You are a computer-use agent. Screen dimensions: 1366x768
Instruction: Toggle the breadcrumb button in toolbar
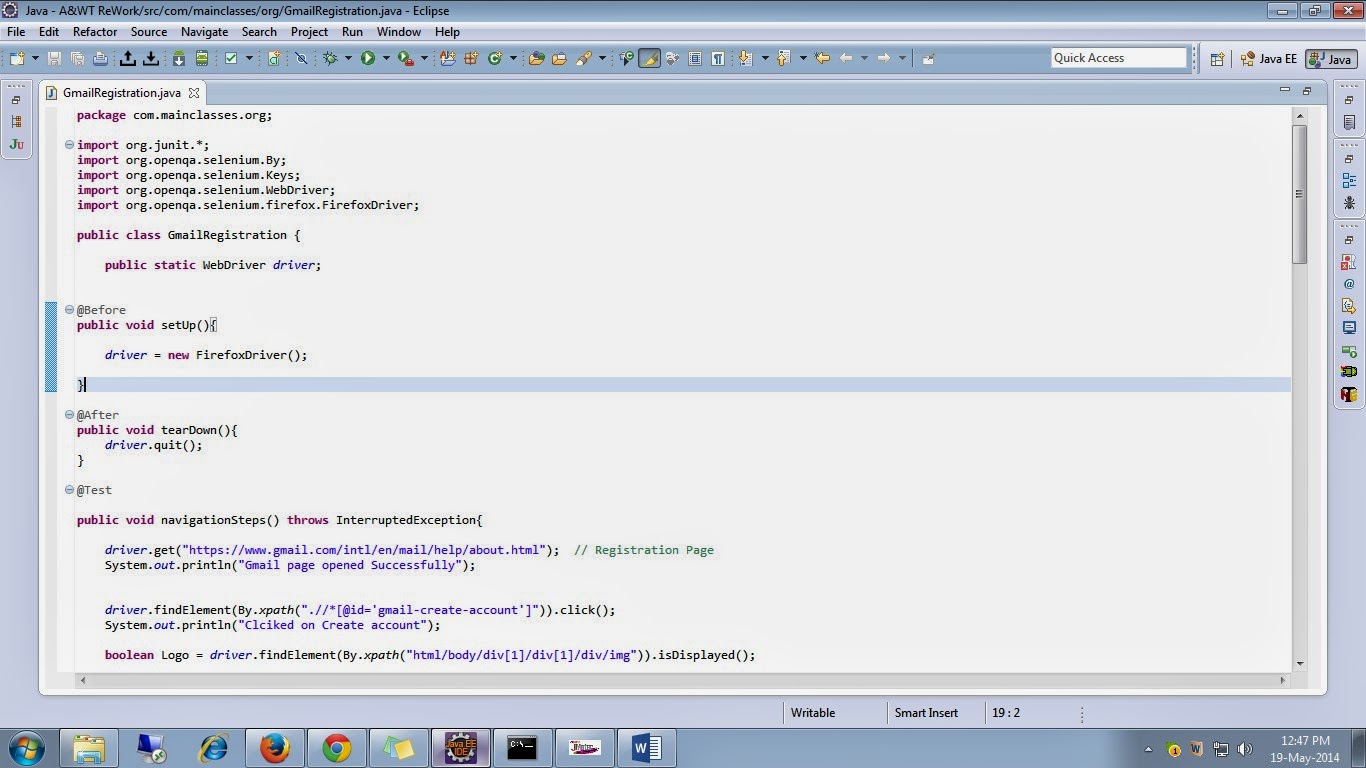626,59
